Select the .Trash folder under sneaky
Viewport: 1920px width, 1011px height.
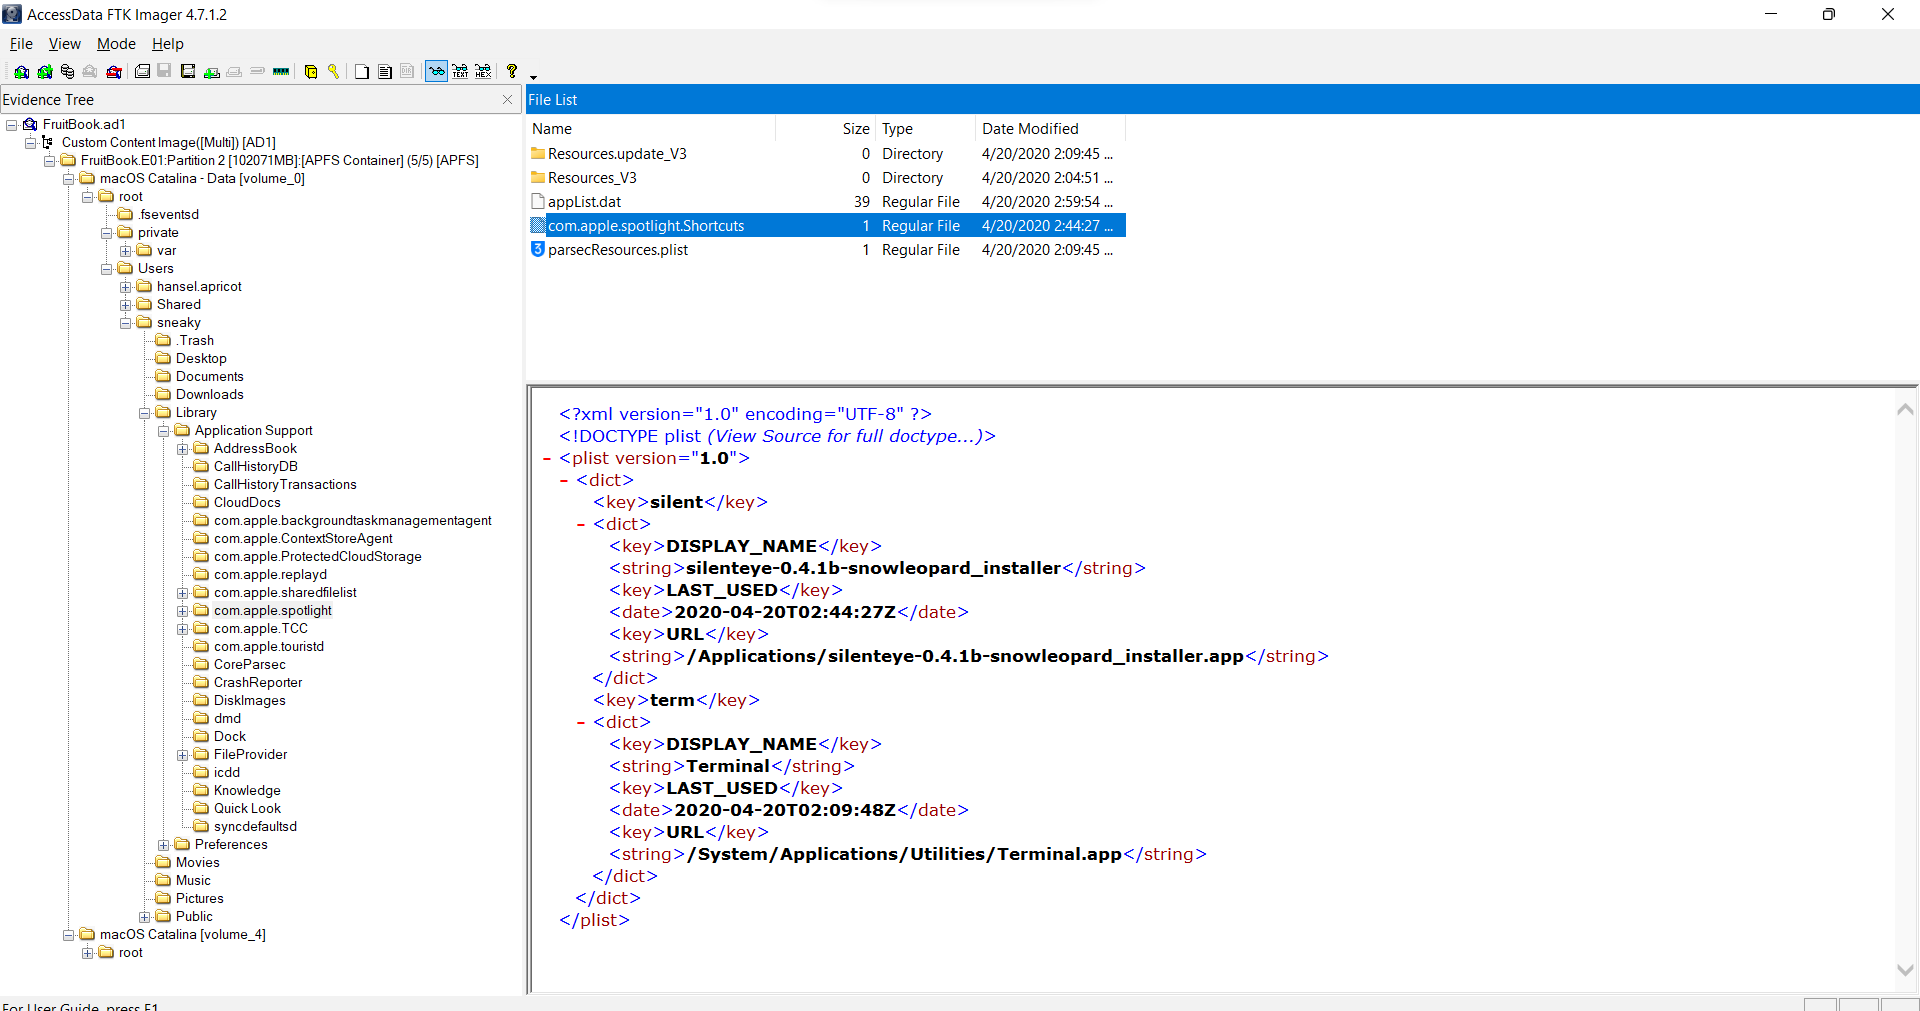195,341
